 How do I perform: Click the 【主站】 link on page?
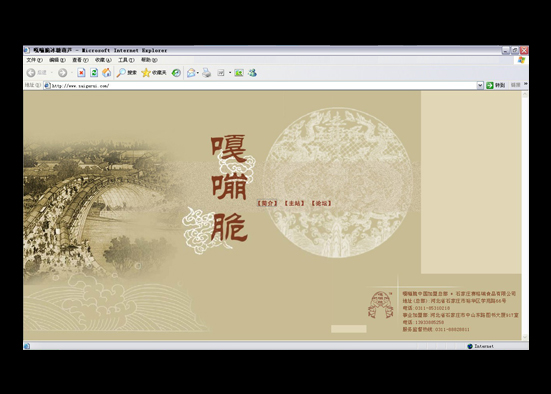click(x=294, y=203)
